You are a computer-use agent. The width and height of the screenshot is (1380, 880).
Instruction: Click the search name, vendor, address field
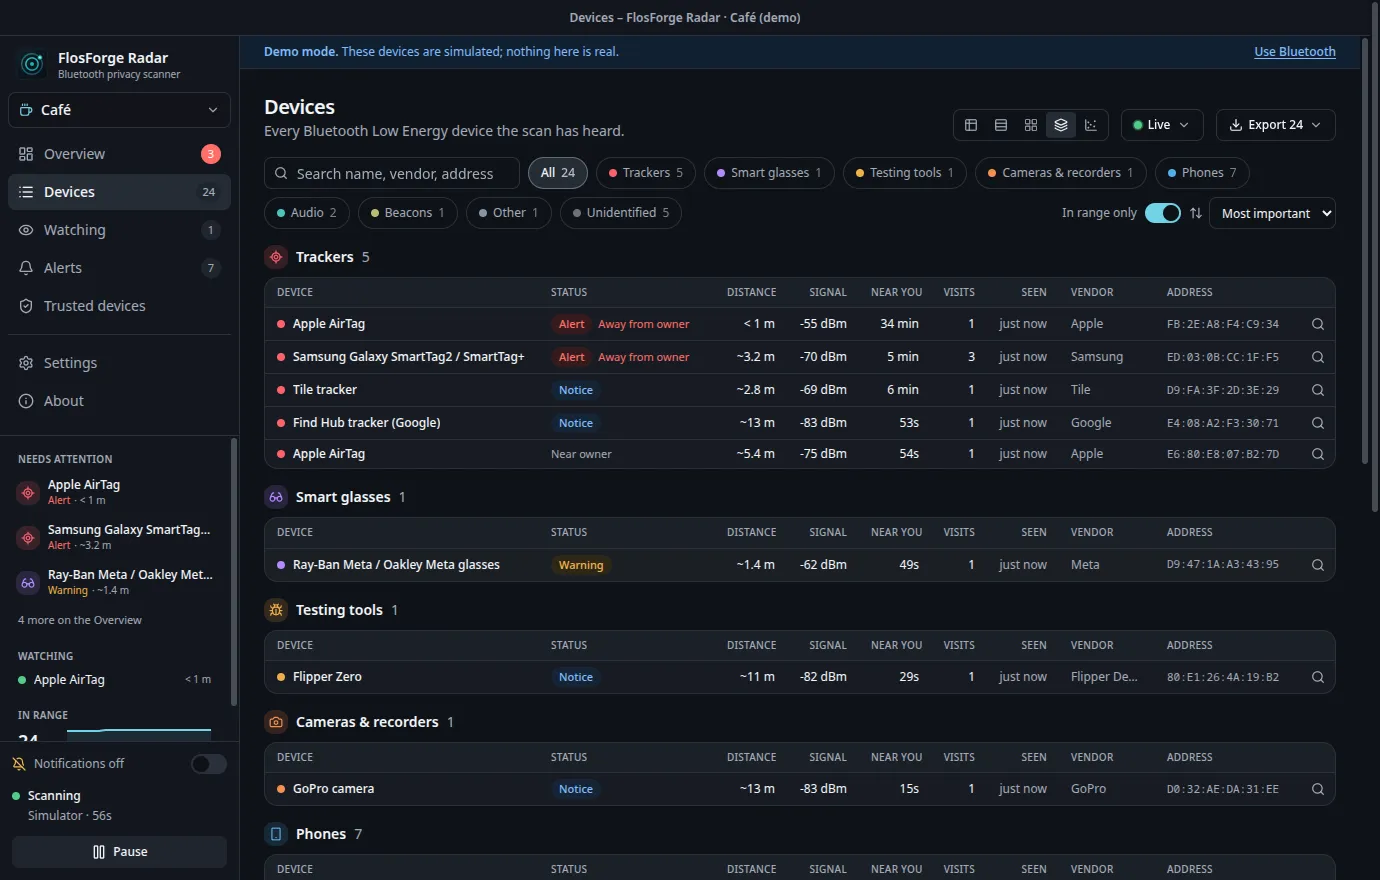(392, 173)
